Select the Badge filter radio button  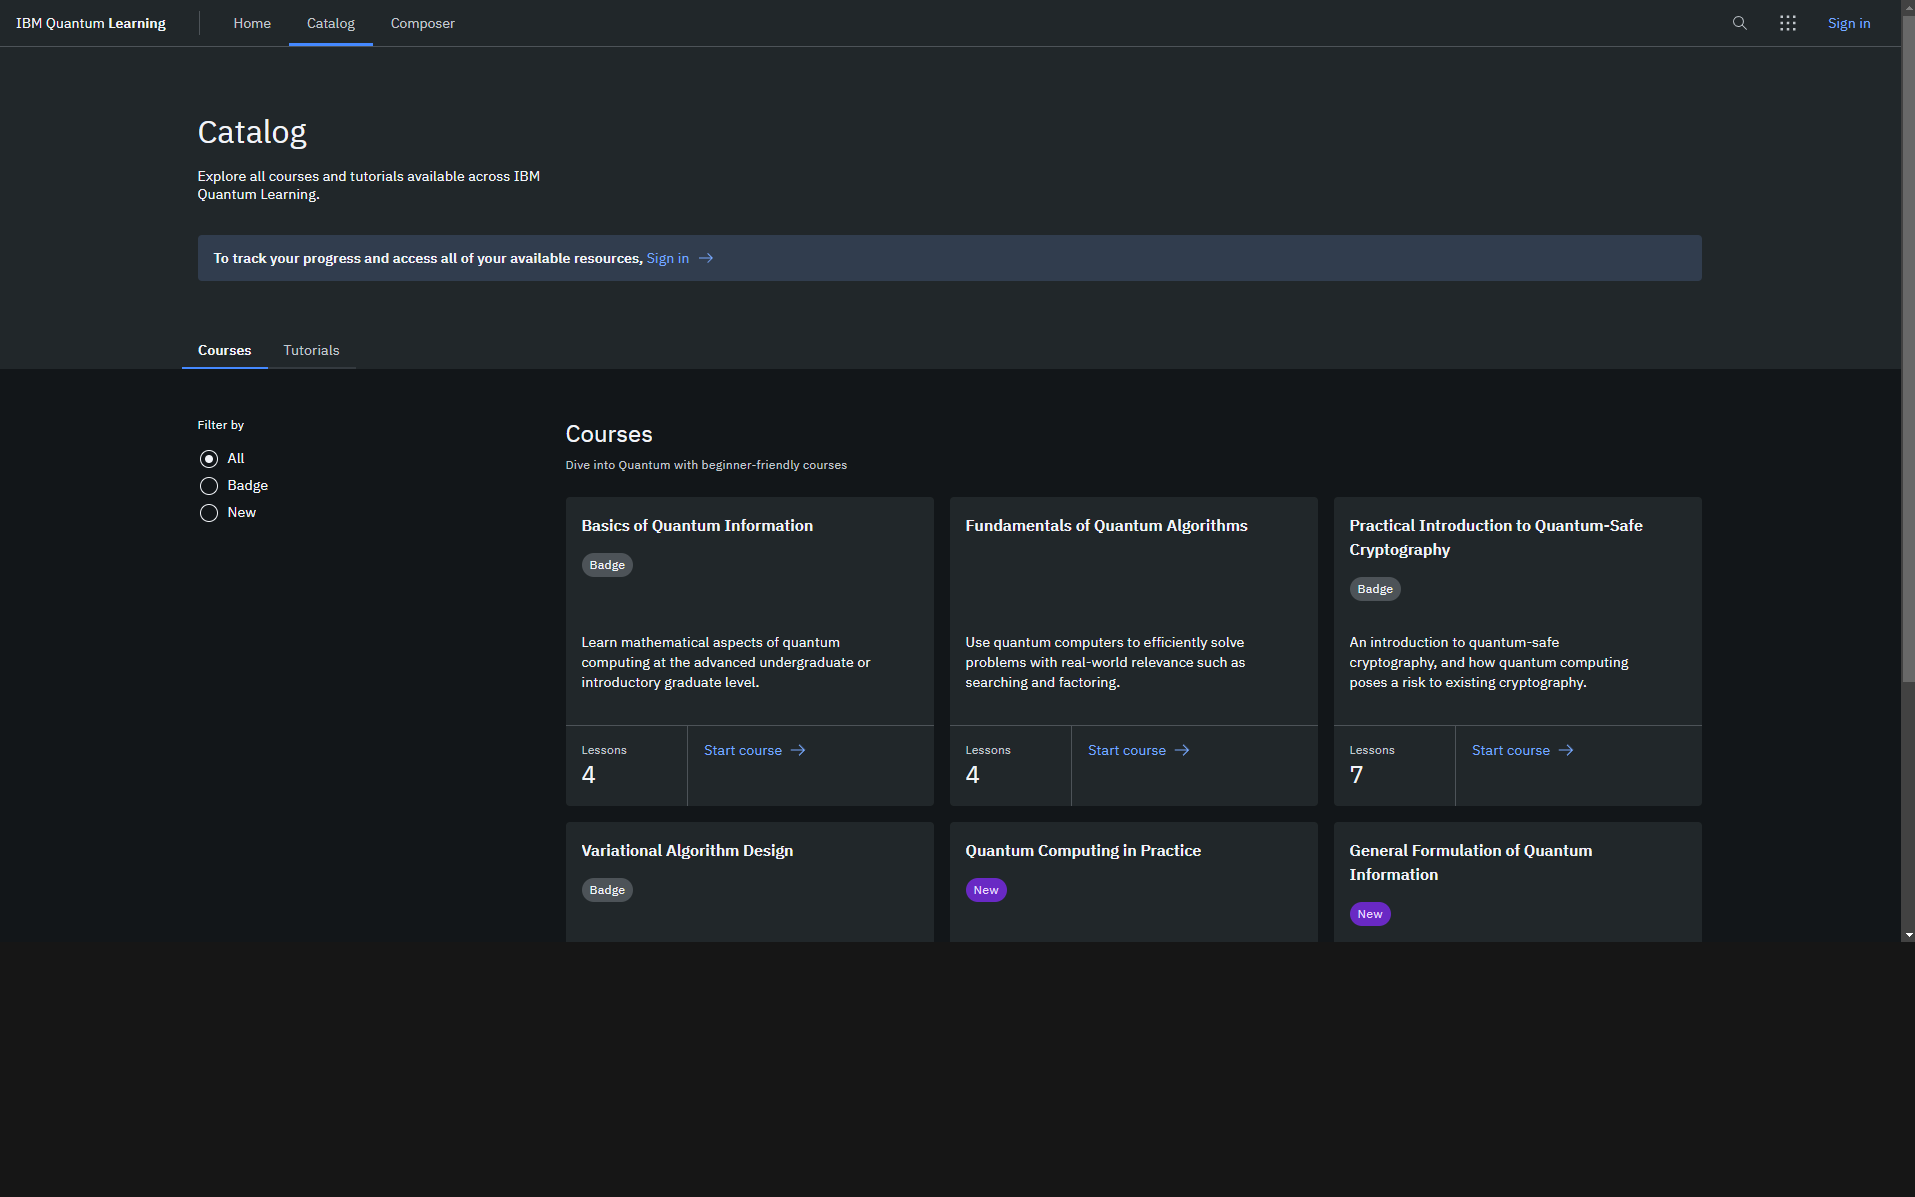(209, 486)
